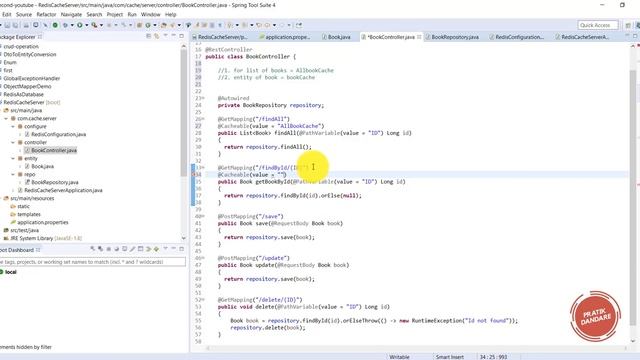This screenshot has width=640, height=360.
Task: Click the Boot Dashboard debug icon
Action: [100, 249]
